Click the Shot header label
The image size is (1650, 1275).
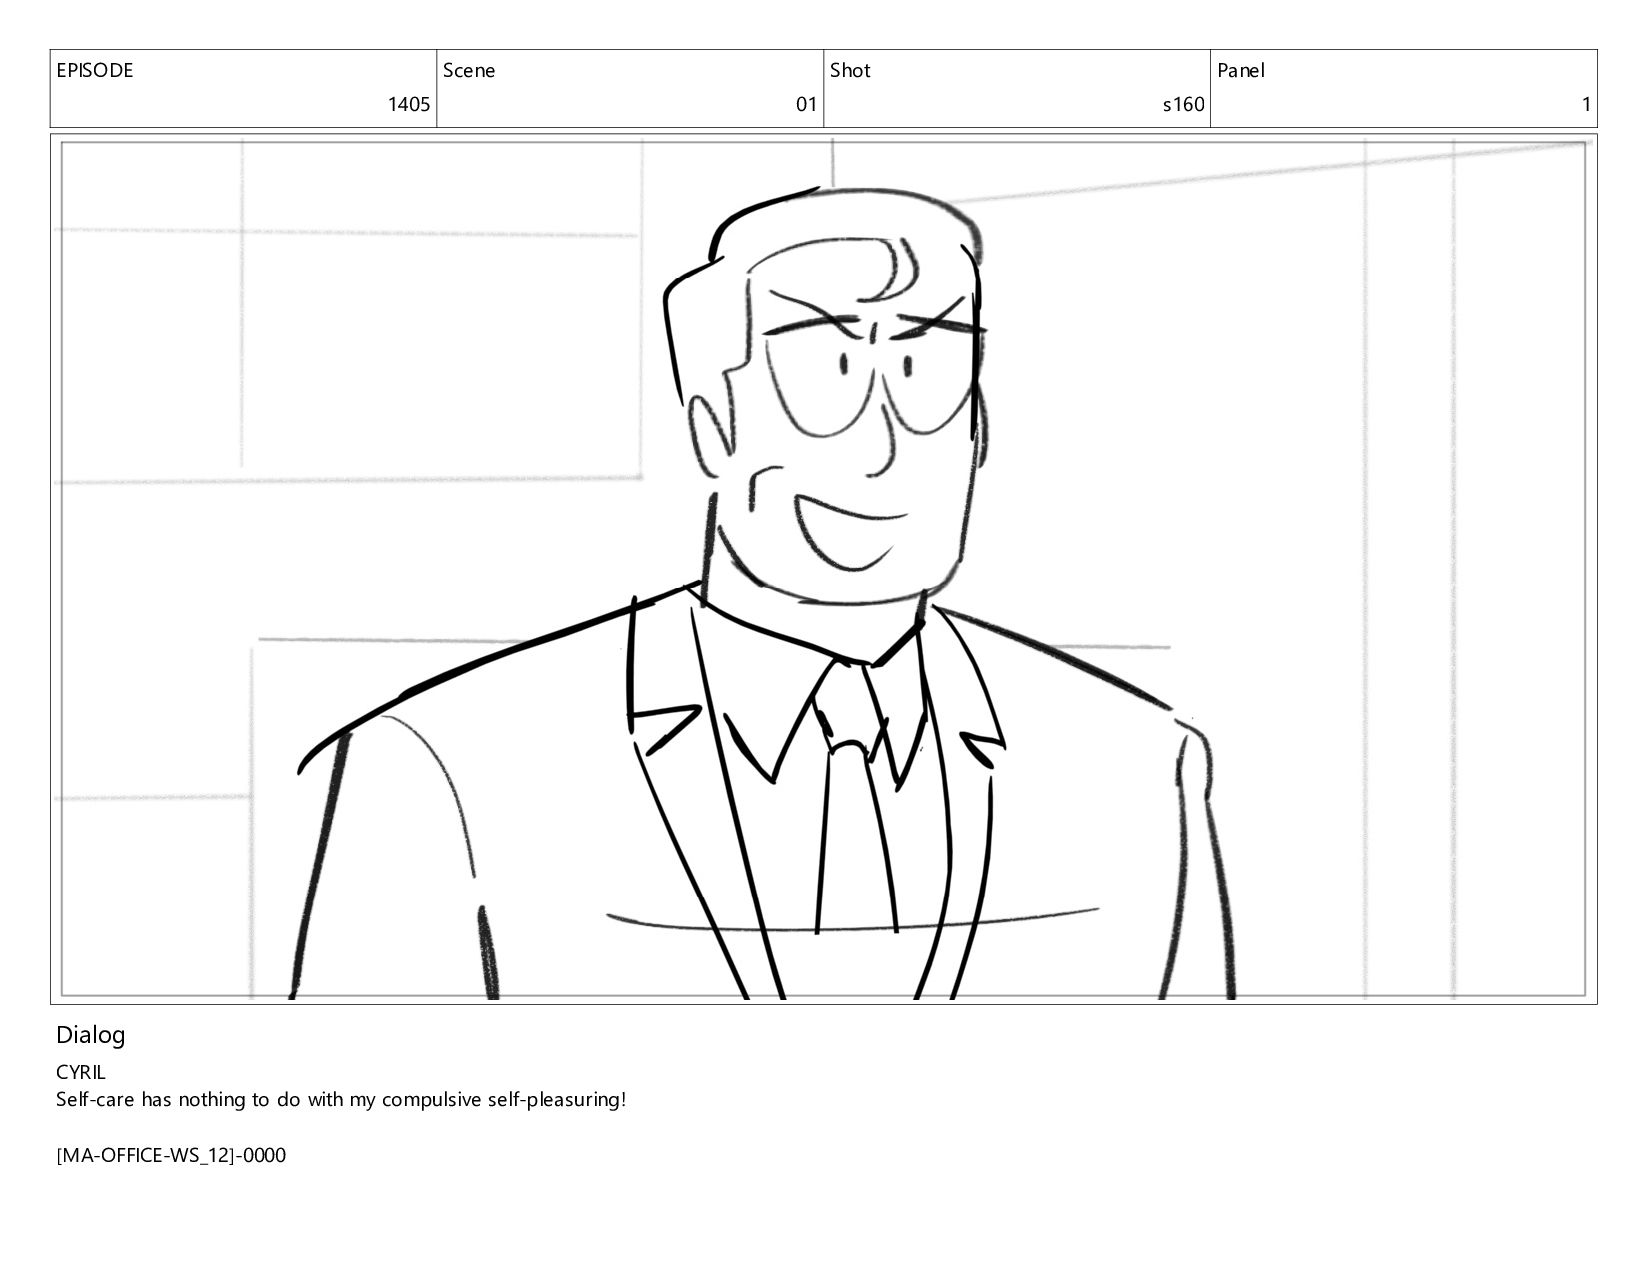(850, 71)
